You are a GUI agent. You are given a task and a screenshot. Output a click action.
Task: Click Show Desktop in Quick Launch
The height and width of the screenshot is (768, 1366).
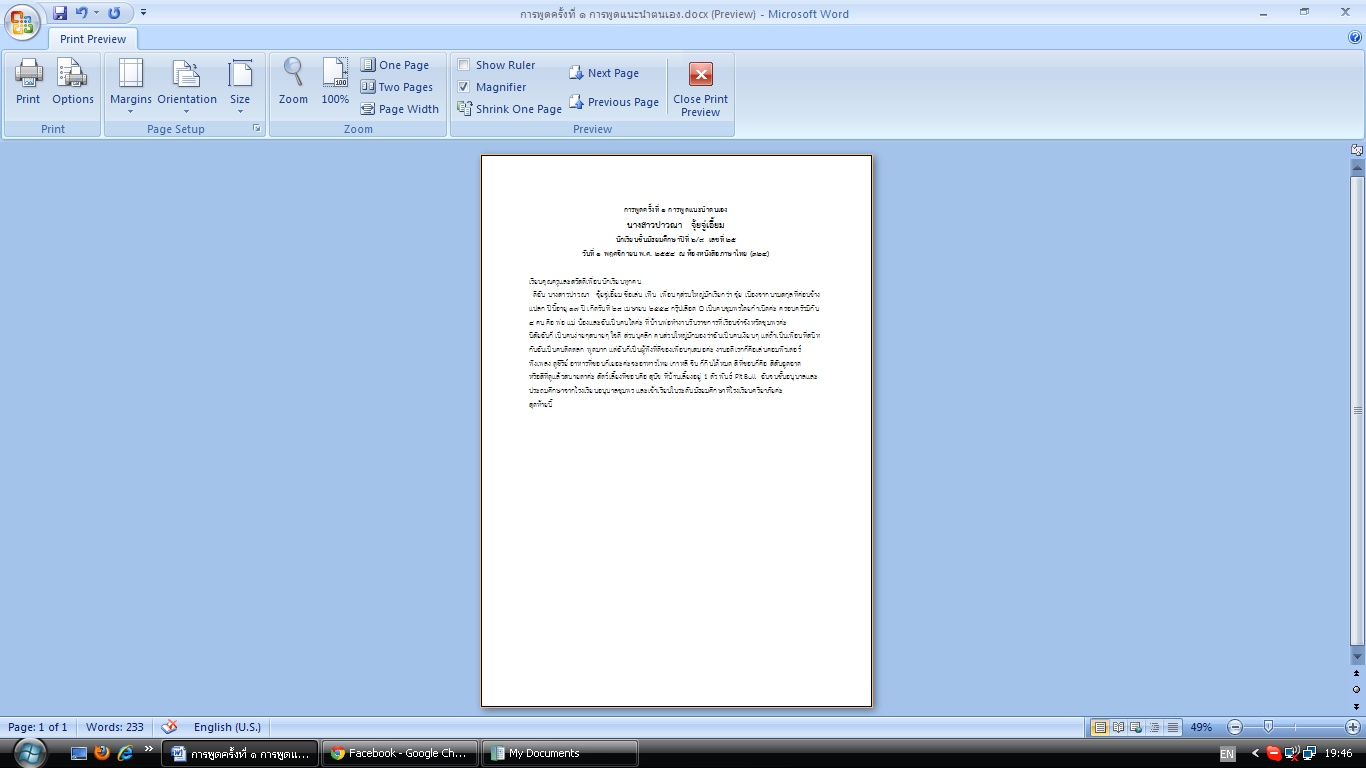pyautogui.click(x=79, y=753)
